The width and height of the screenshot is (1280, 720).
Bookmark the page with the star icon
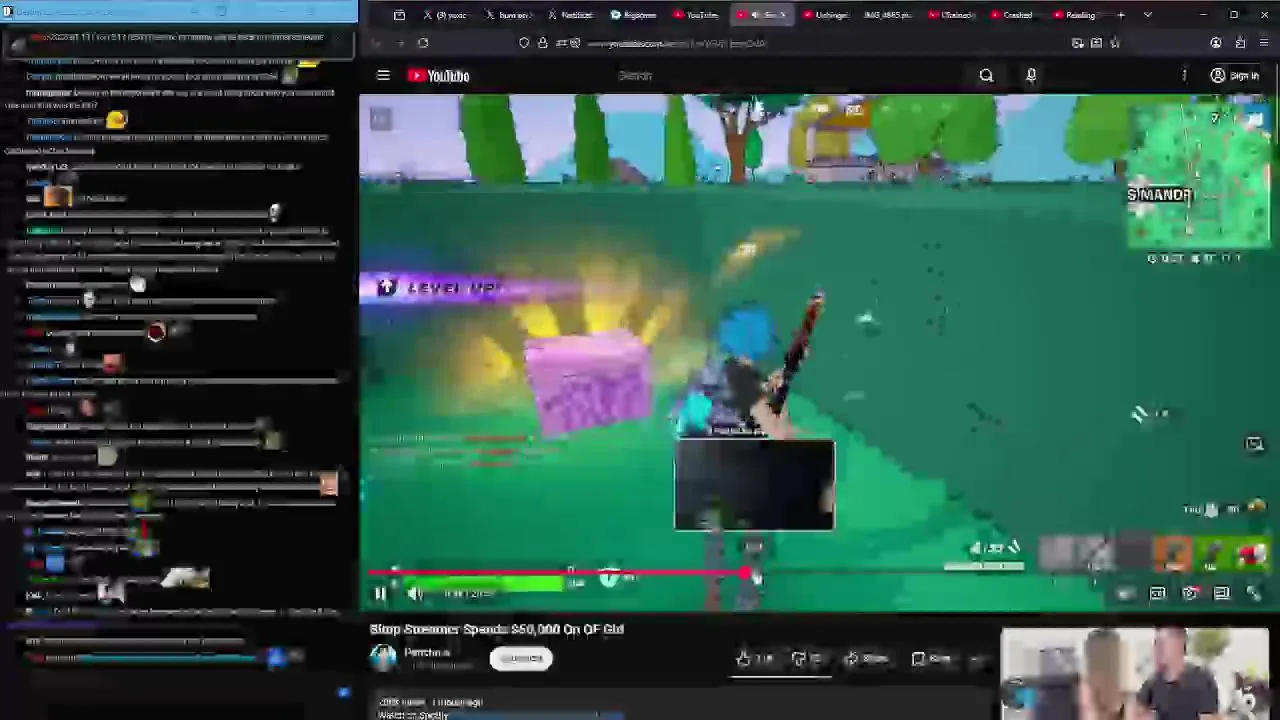tap(1115, 43)
